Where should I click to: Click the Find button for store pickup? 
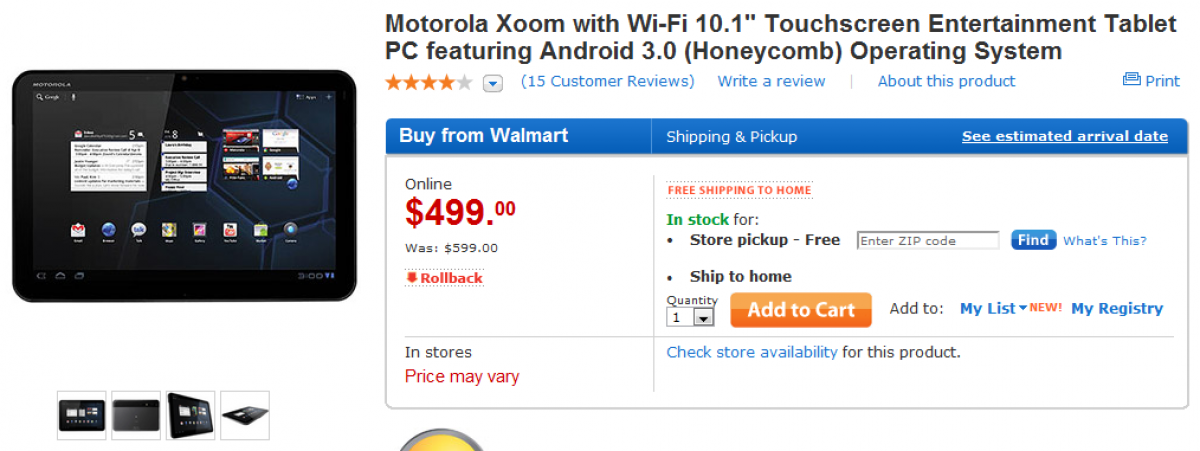click(1033, 240)
